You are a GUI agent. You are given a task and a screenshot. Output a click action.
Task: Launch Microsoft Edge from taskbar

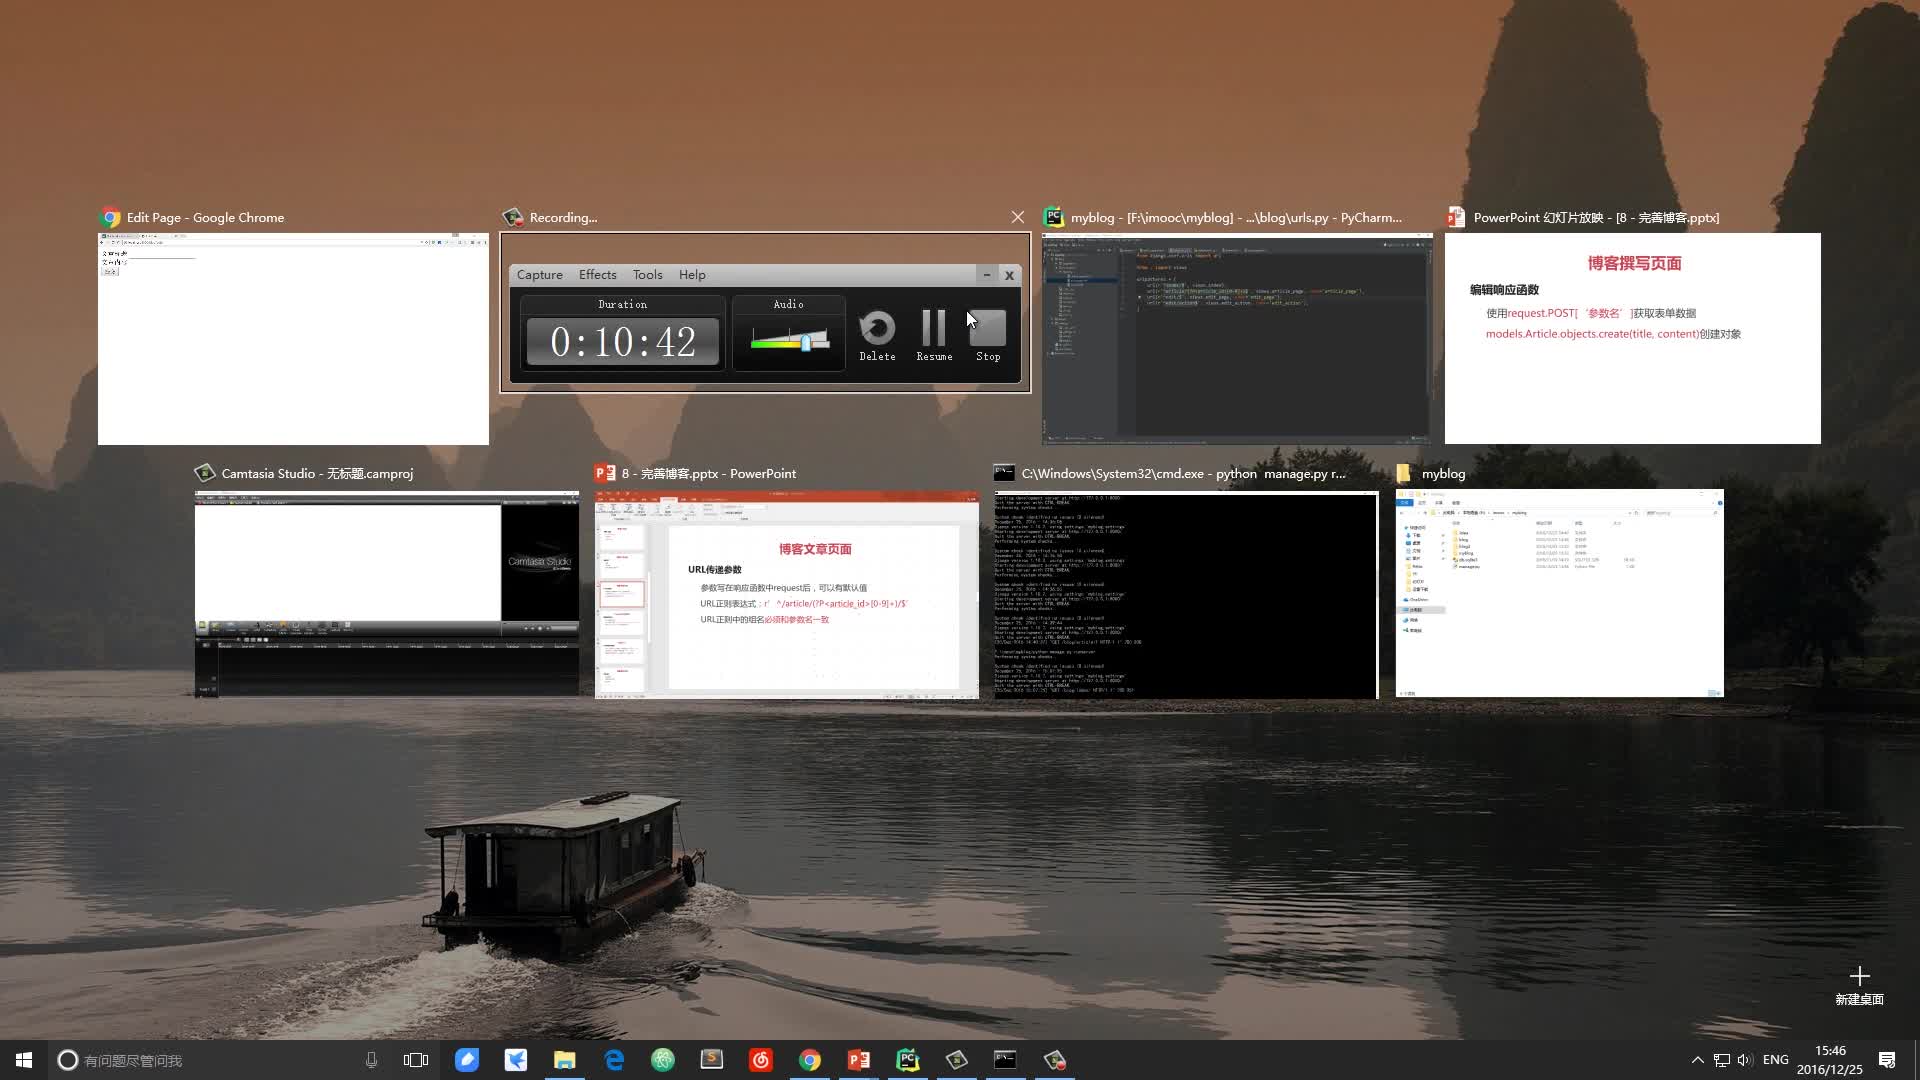(x=614, y=1060)
